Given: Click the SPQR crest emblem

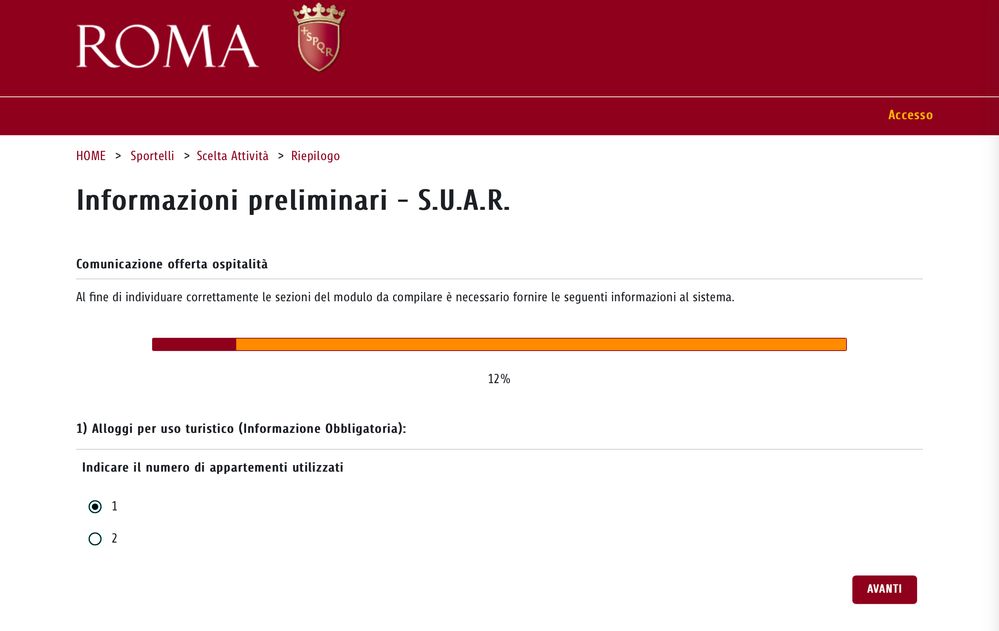Looking at the screenshot, I should click(319, 38).
